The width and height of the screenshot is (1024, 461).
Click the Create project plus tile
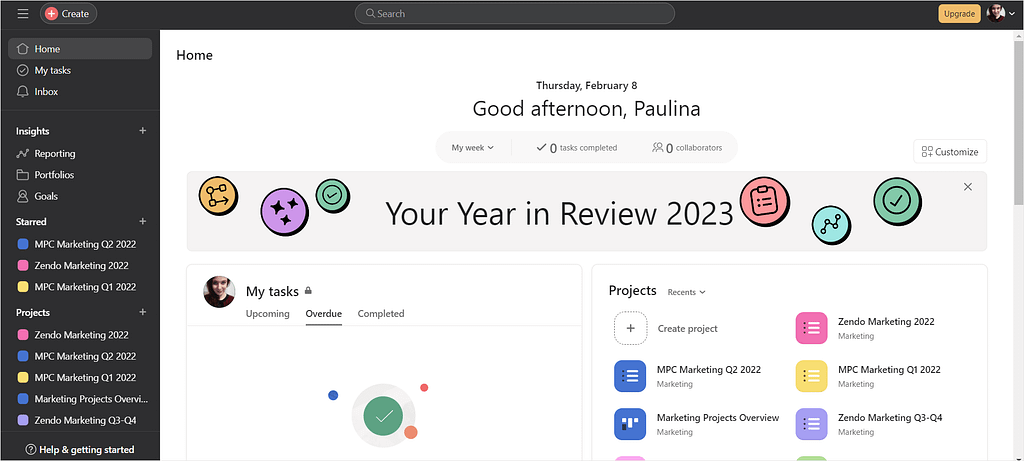[630, 328]
